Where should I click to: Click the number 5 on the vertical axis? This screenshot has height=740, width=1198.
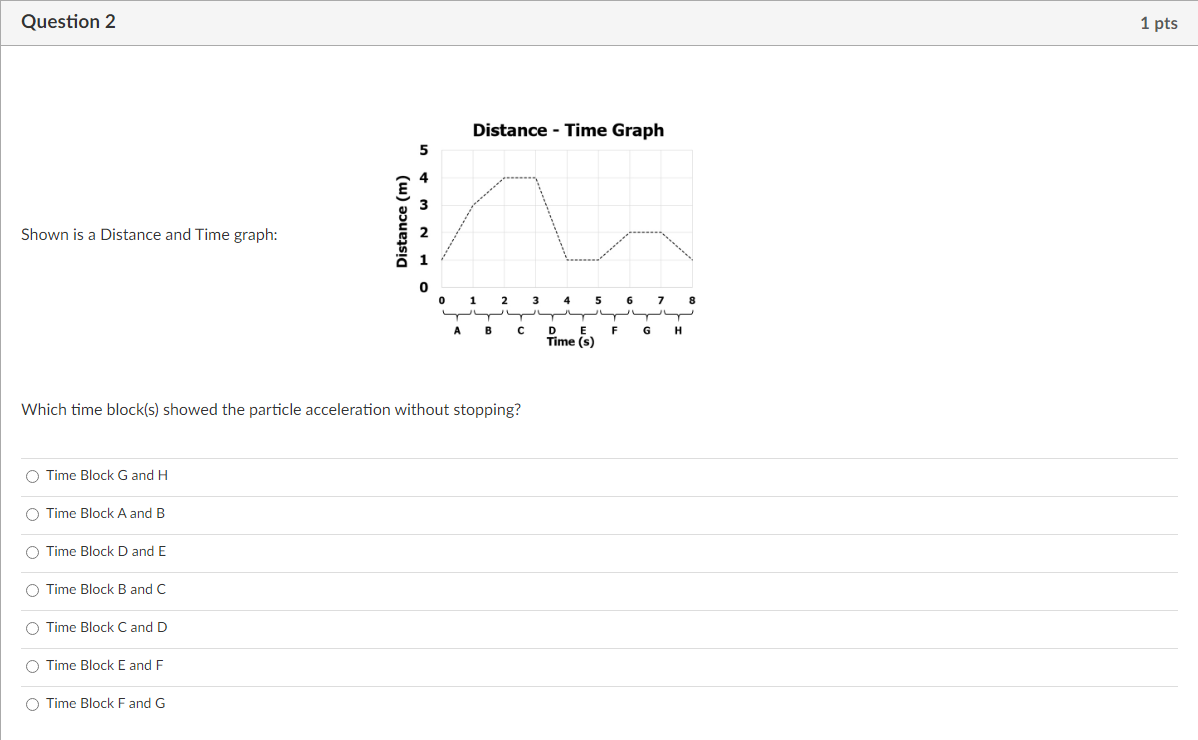pyautogui.click(x=423, y=150)
